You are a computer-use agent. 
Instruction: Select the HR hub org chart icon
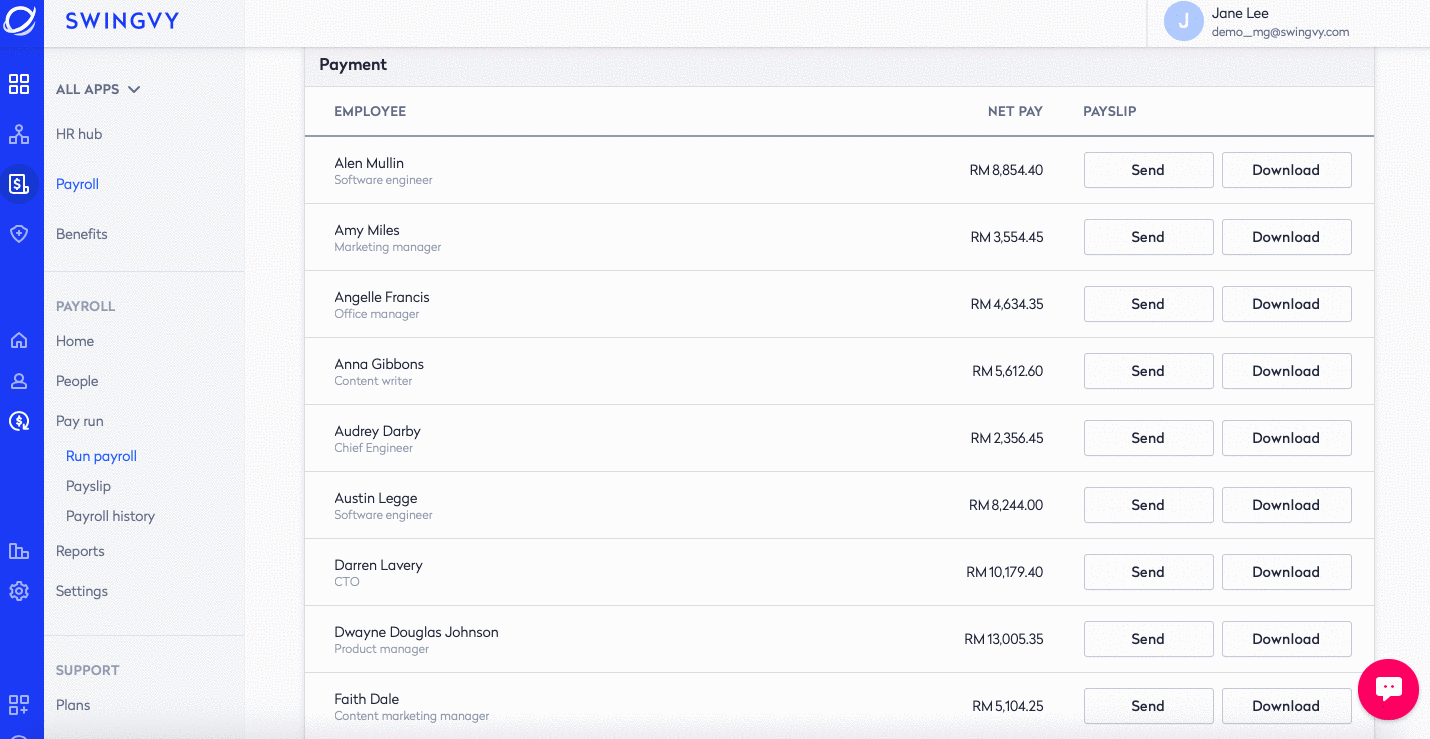tap(19, 134)
